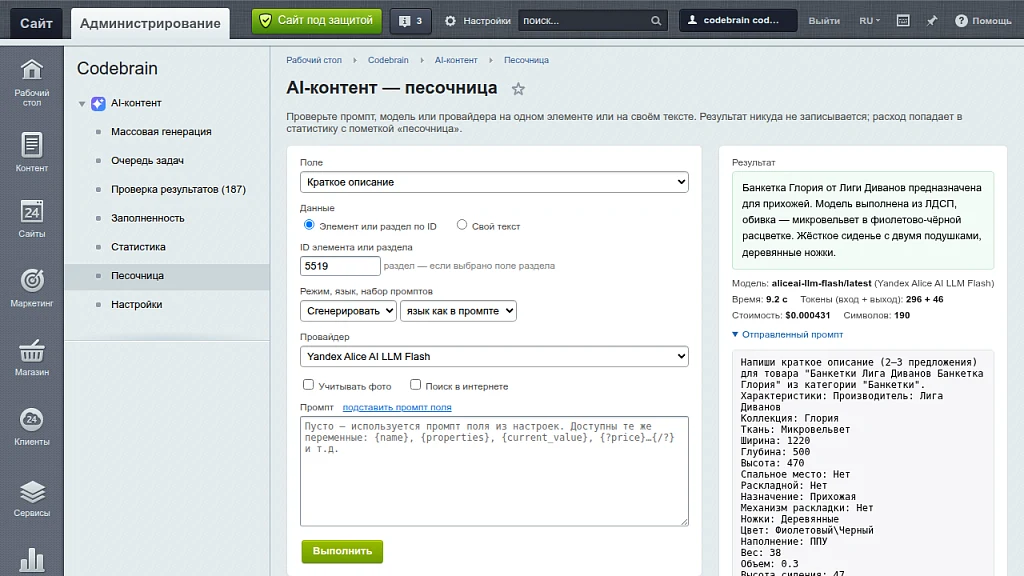This screenshot has height=576, width=1024.
Task: Enable the 'Поиск в интернете' checkbox
Action: [x=415, y=385]
